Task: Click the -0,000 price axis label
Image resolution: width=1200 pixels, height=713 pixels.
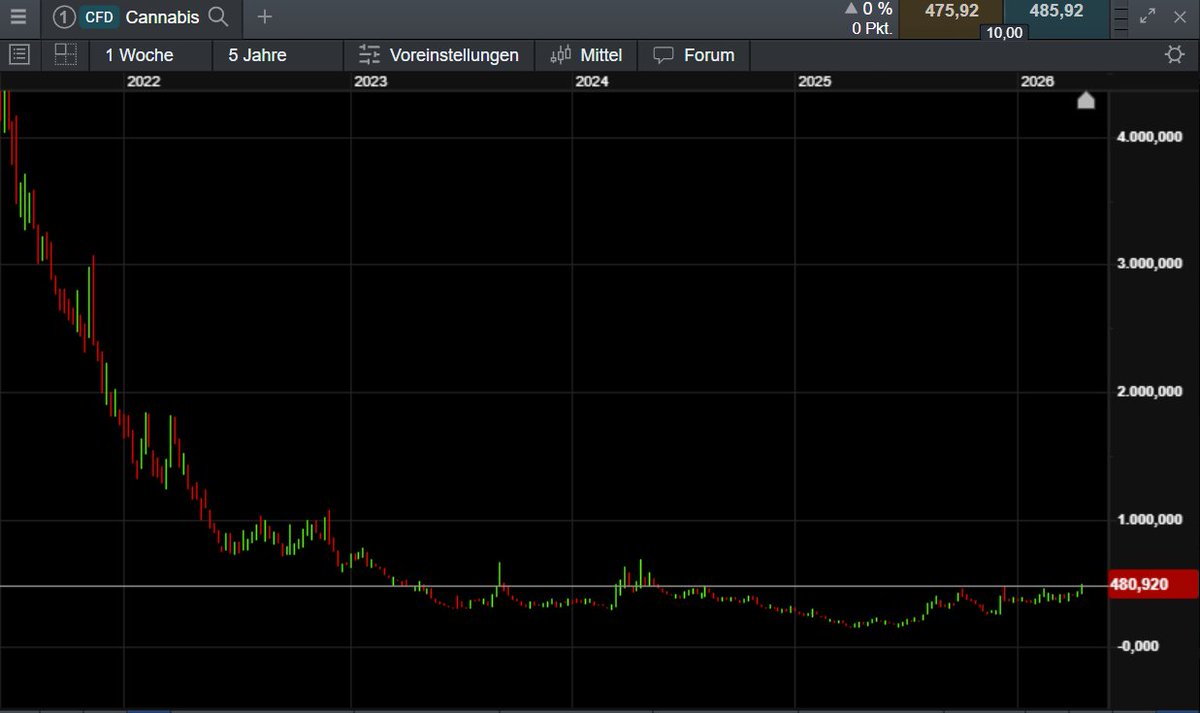Action: click(x=1138, y=646)
